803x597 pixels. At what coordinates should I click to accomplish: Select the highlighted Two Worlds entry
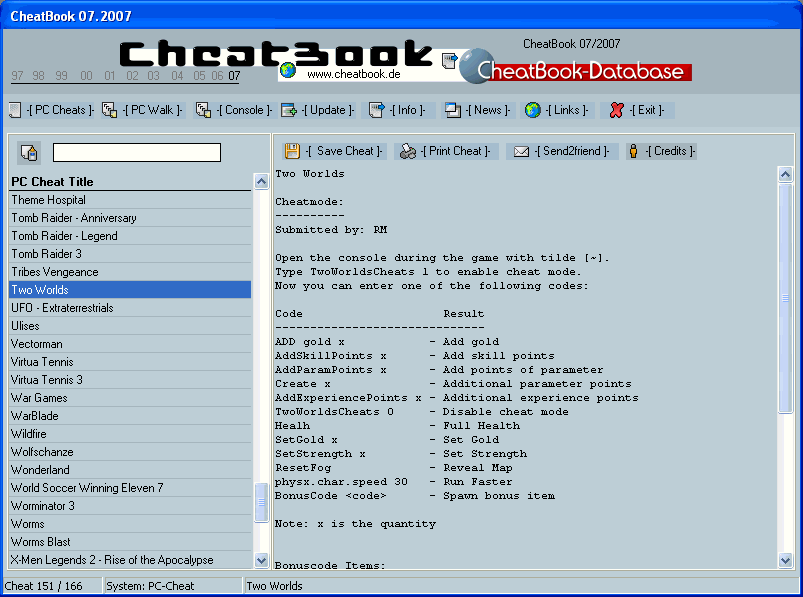[x=131, y=290]
